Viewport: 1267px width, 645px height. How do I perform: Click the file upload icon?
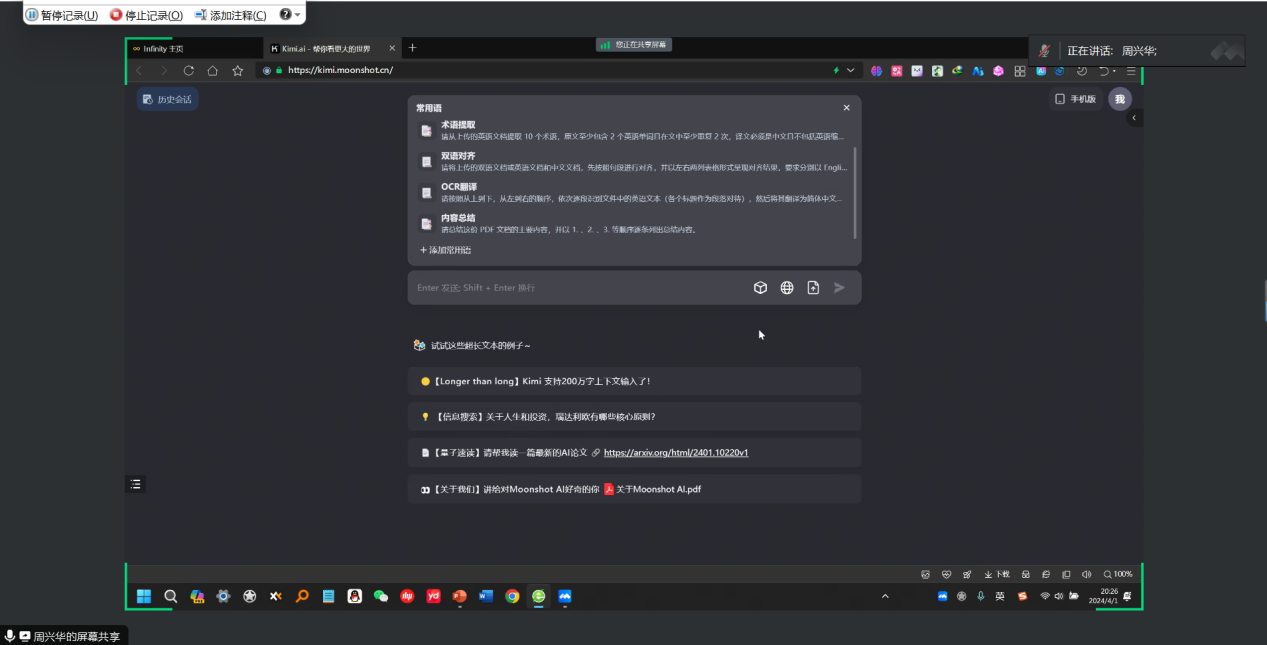coord(813,288)
